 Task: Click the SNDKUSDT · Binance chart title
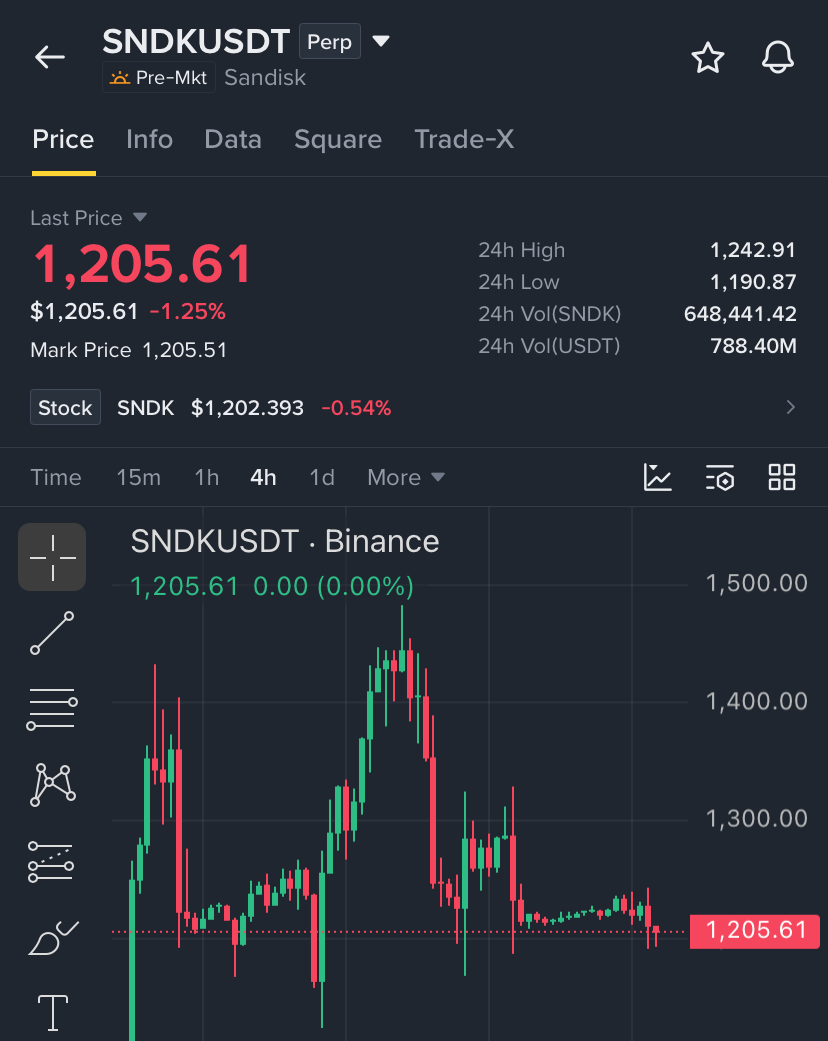click(x=285, y=542)
